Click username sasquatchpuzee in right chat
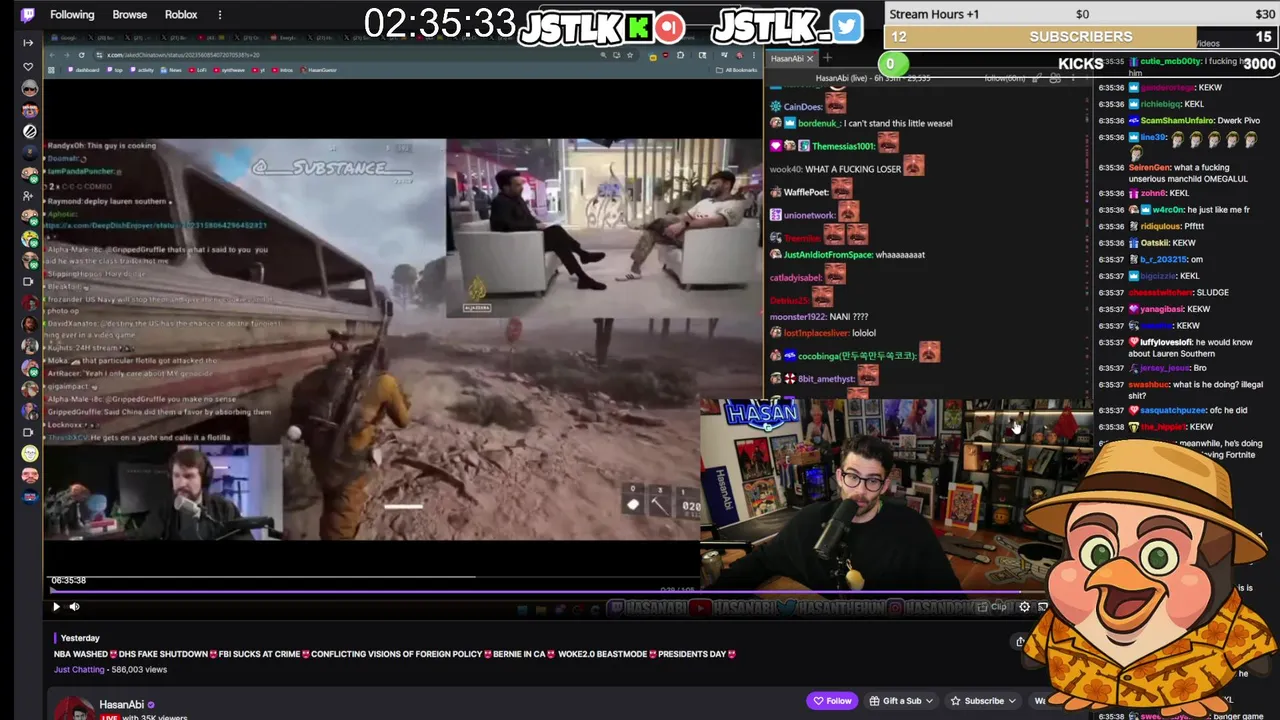1280x720 pixels. pos(1173,410)
